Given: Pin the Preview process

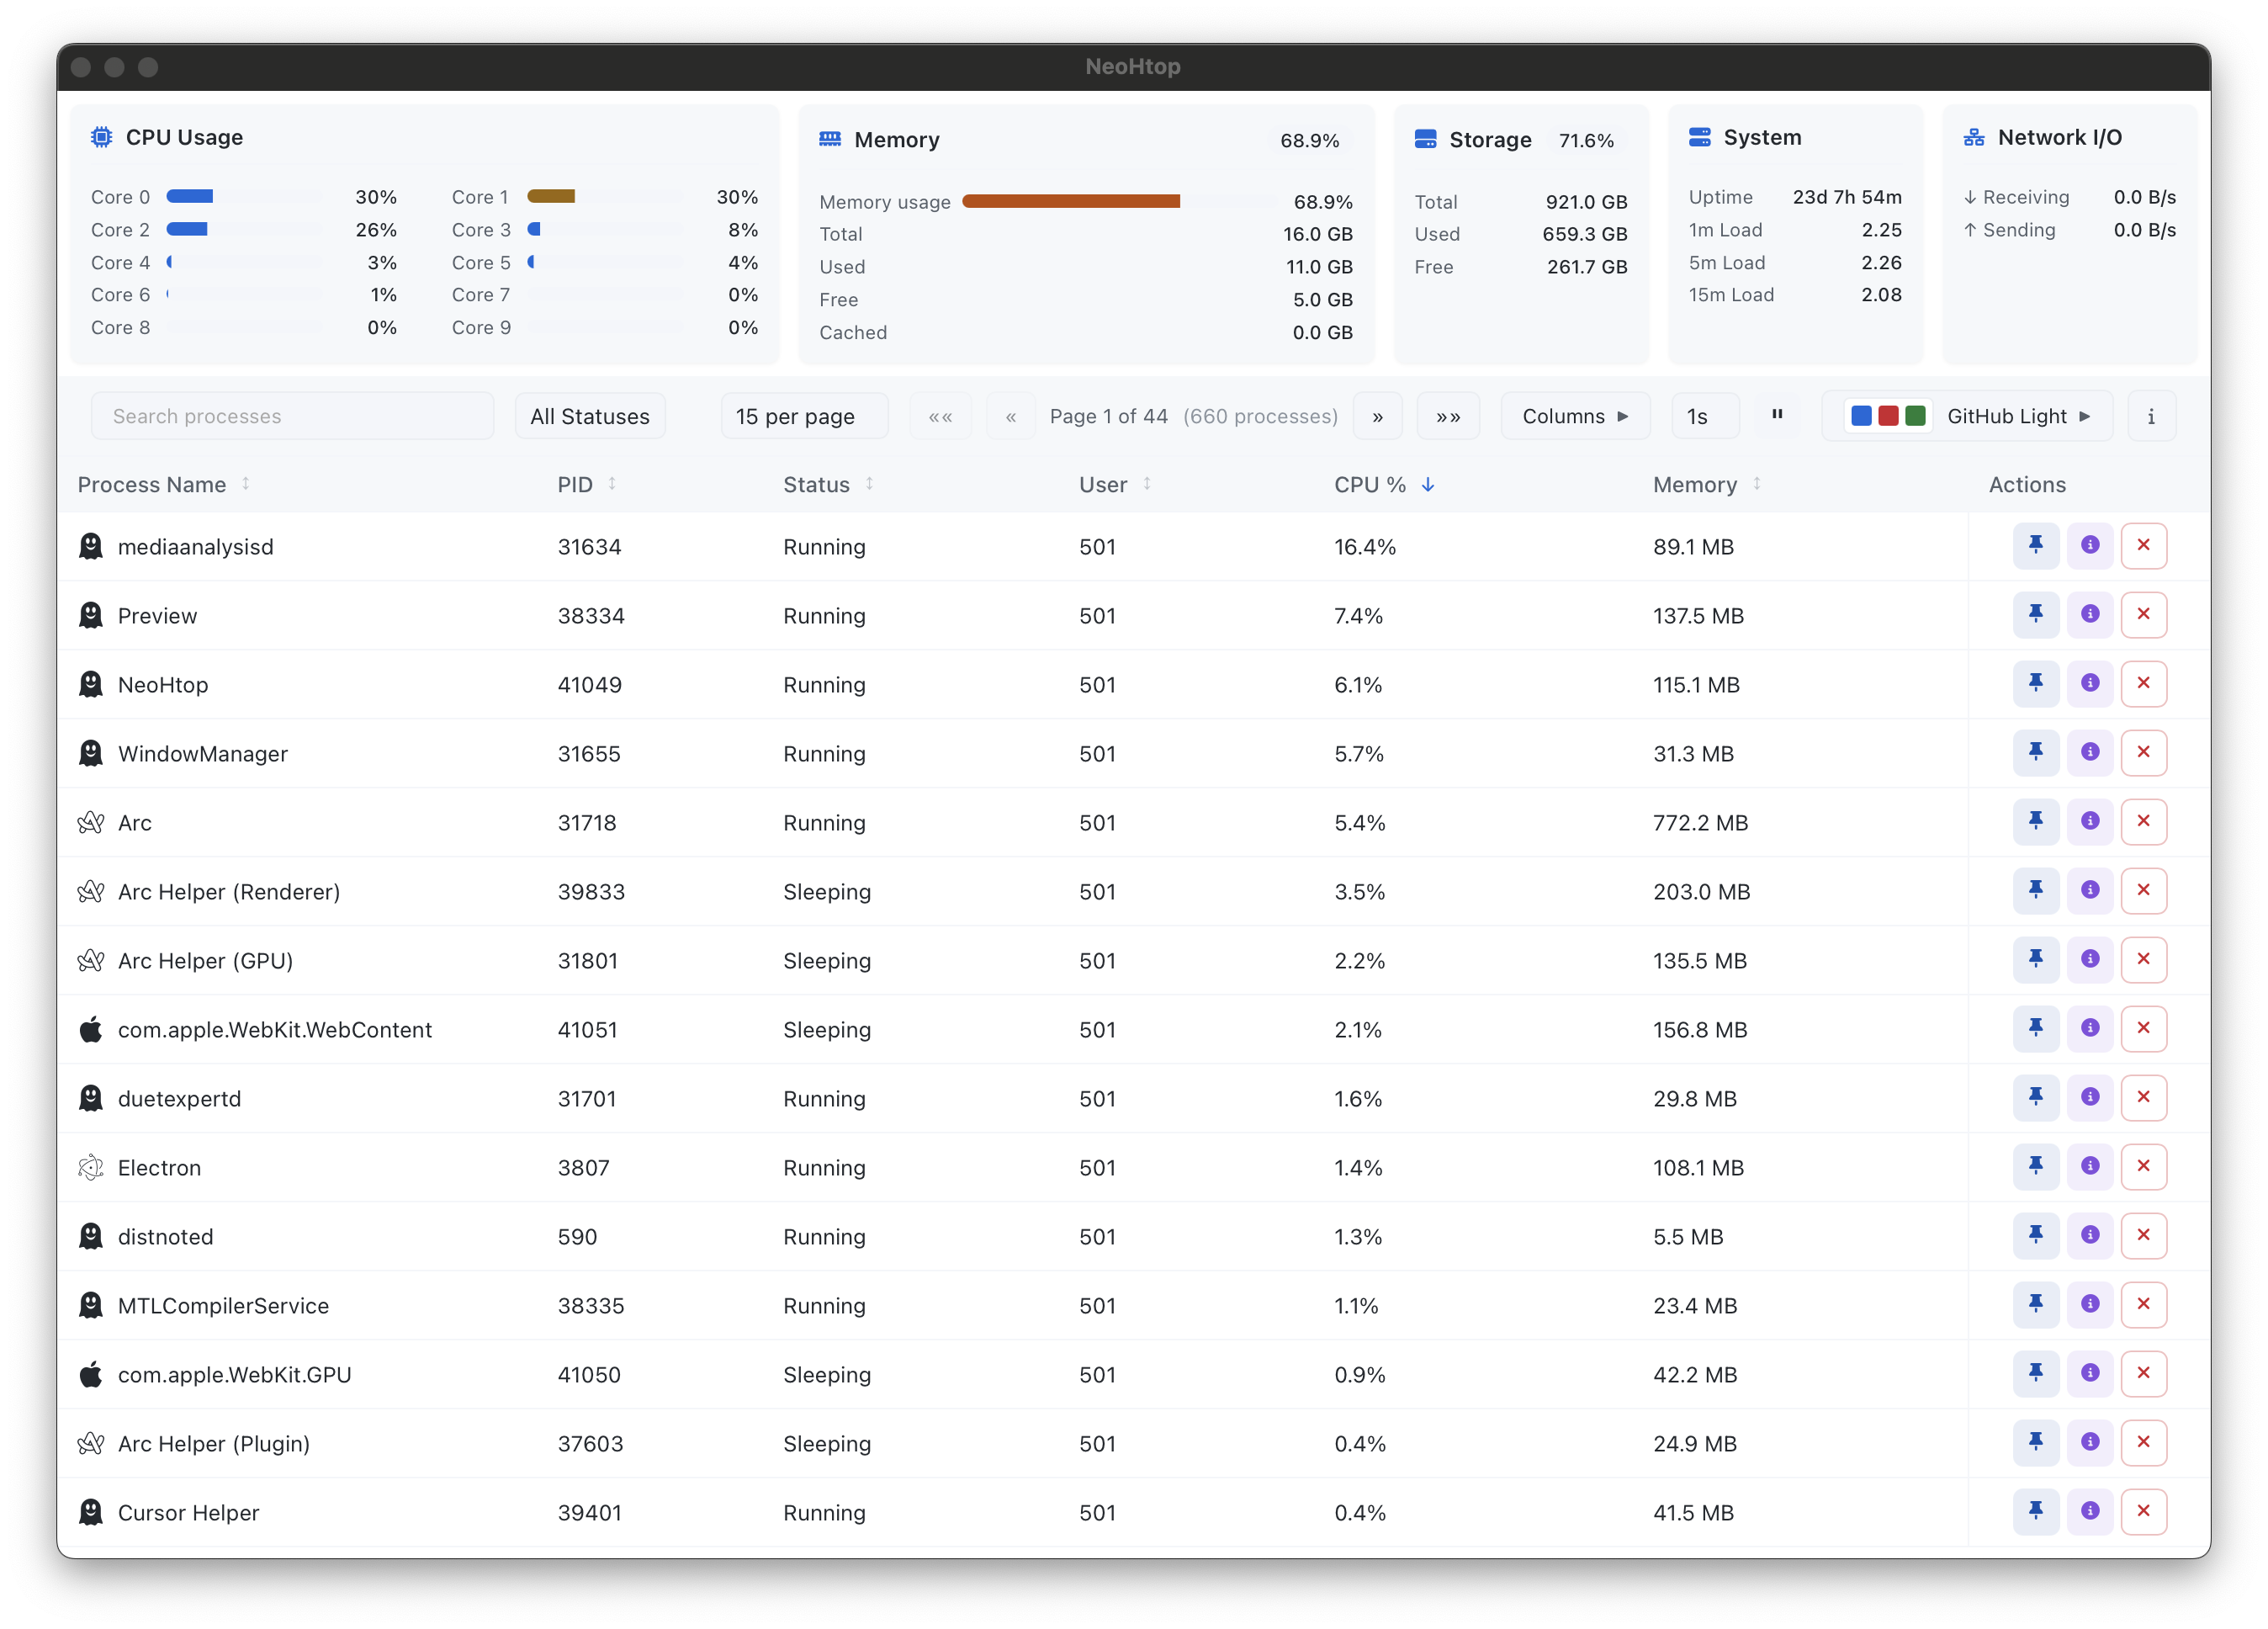Looking at the screenshot, I should coord(2035,615).
